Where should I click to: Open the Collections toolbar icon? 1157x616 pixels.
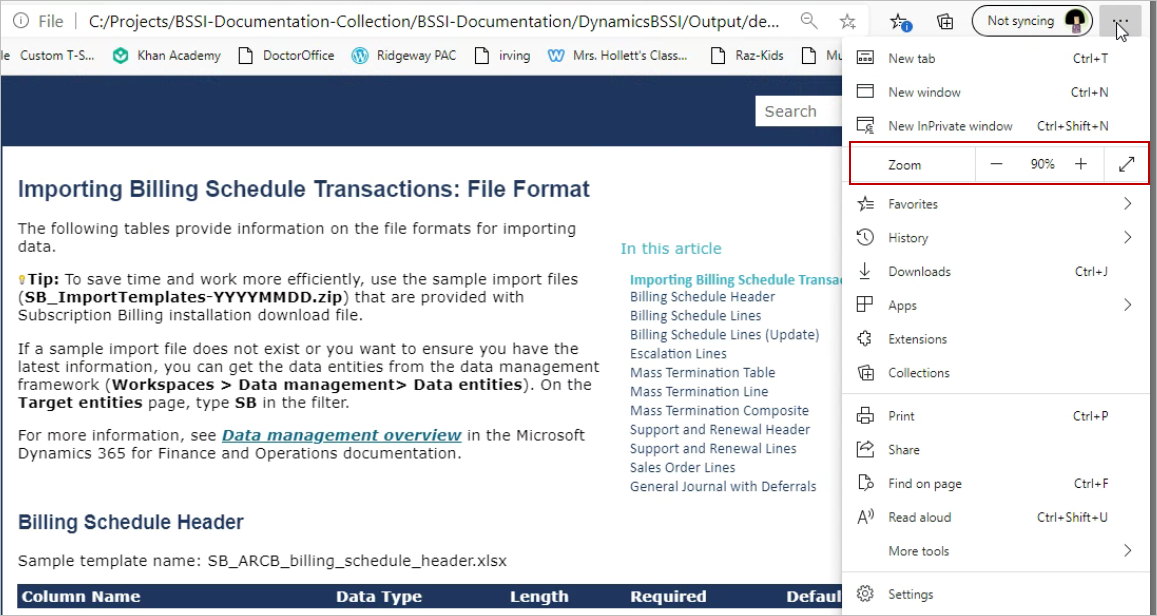944,21
